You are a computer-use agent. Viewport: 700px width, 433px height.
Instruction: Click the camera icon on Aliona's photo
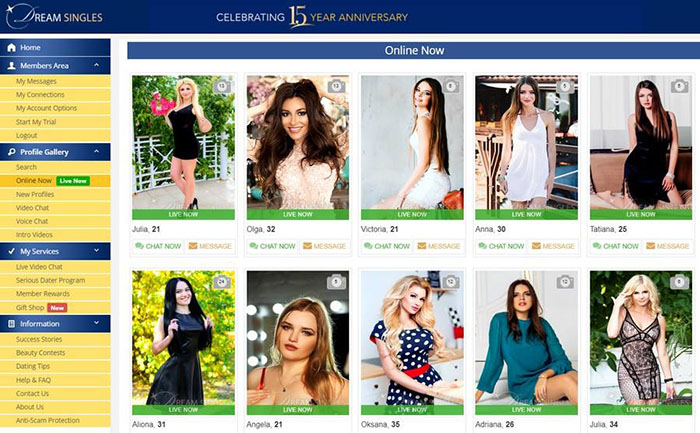click(222, 282)
